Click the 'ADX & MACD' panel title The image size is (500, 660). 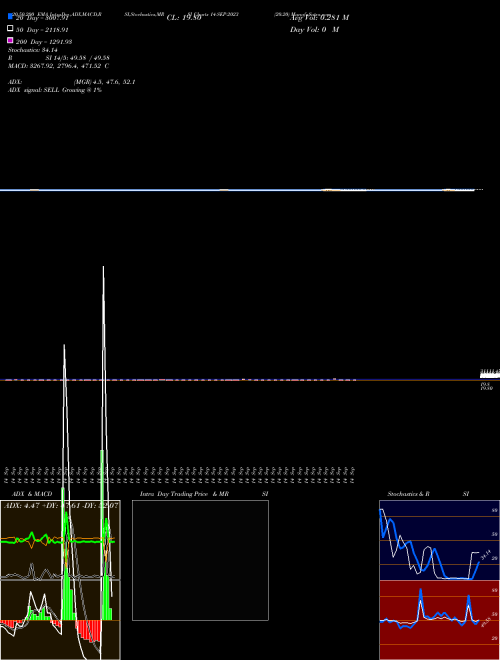pos(32,494)
